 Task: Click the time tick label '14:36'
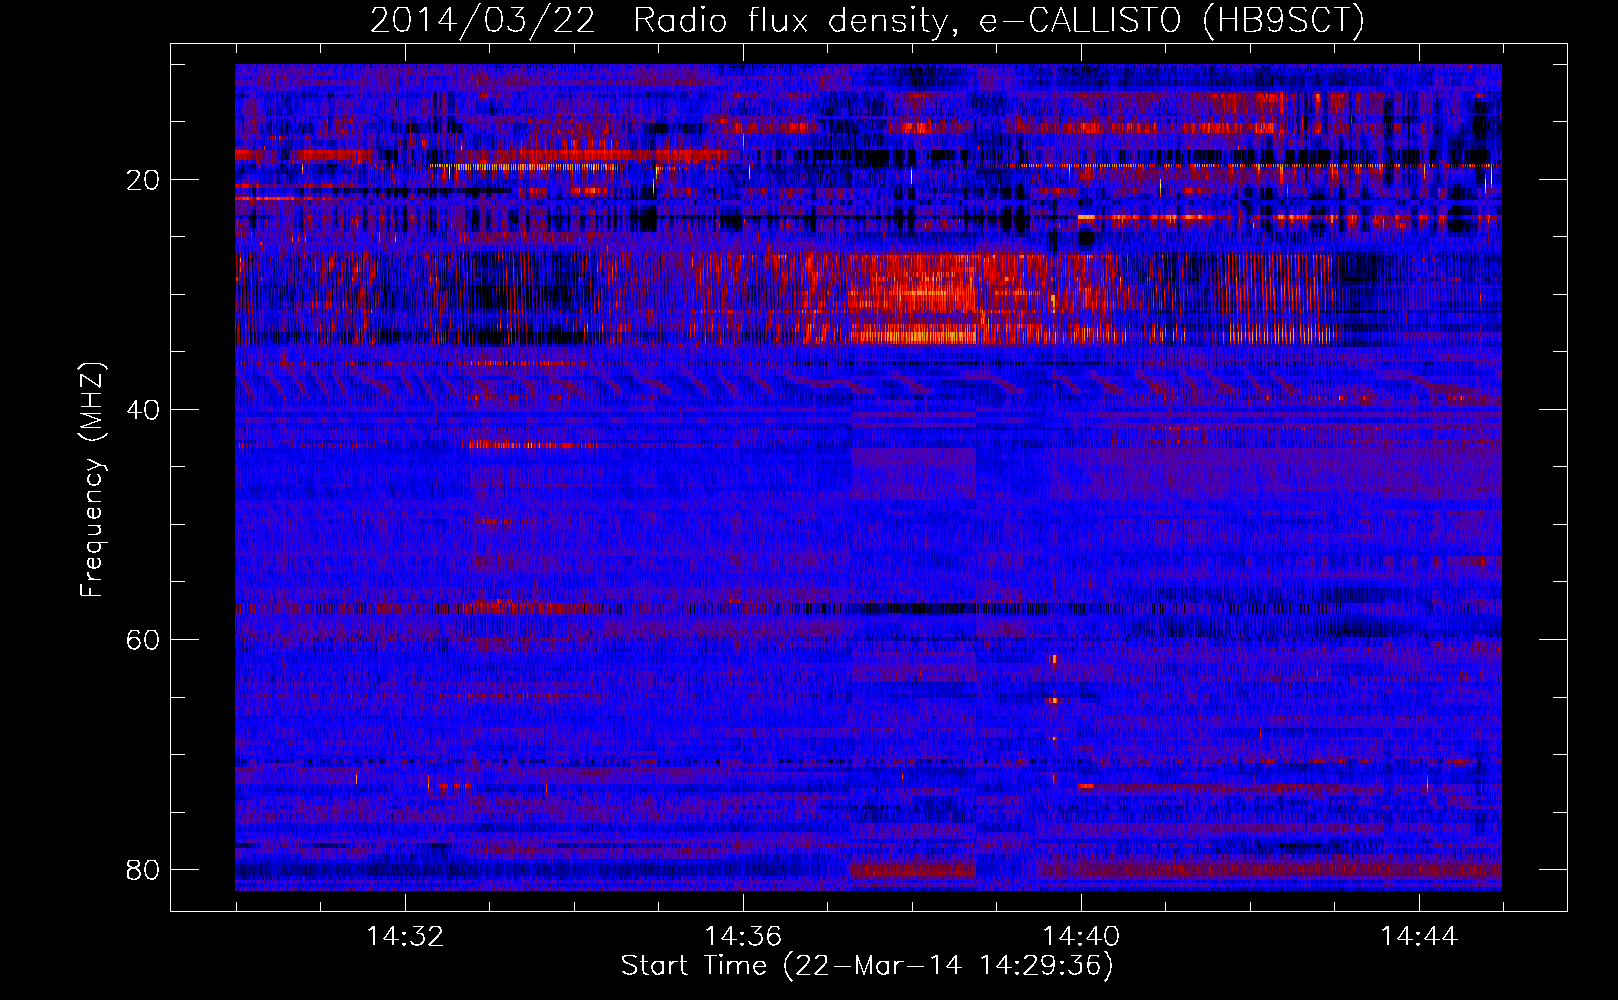743,937
